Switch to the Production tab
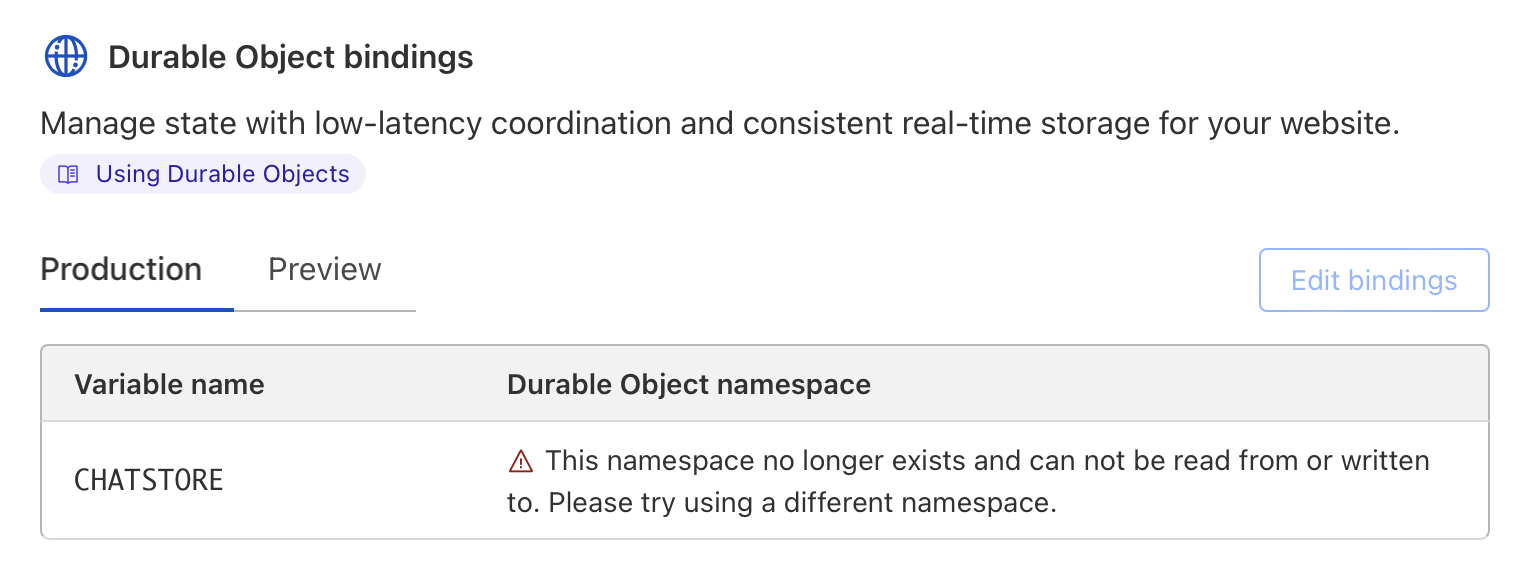The height and width of the screenshot is (574, 1522). click(121, 270)
